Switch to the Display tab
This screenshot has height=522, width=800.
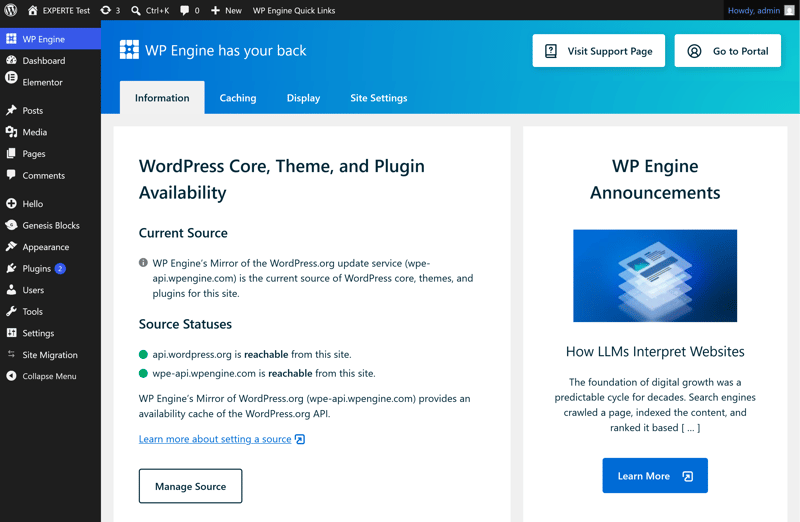coord(304,97)
